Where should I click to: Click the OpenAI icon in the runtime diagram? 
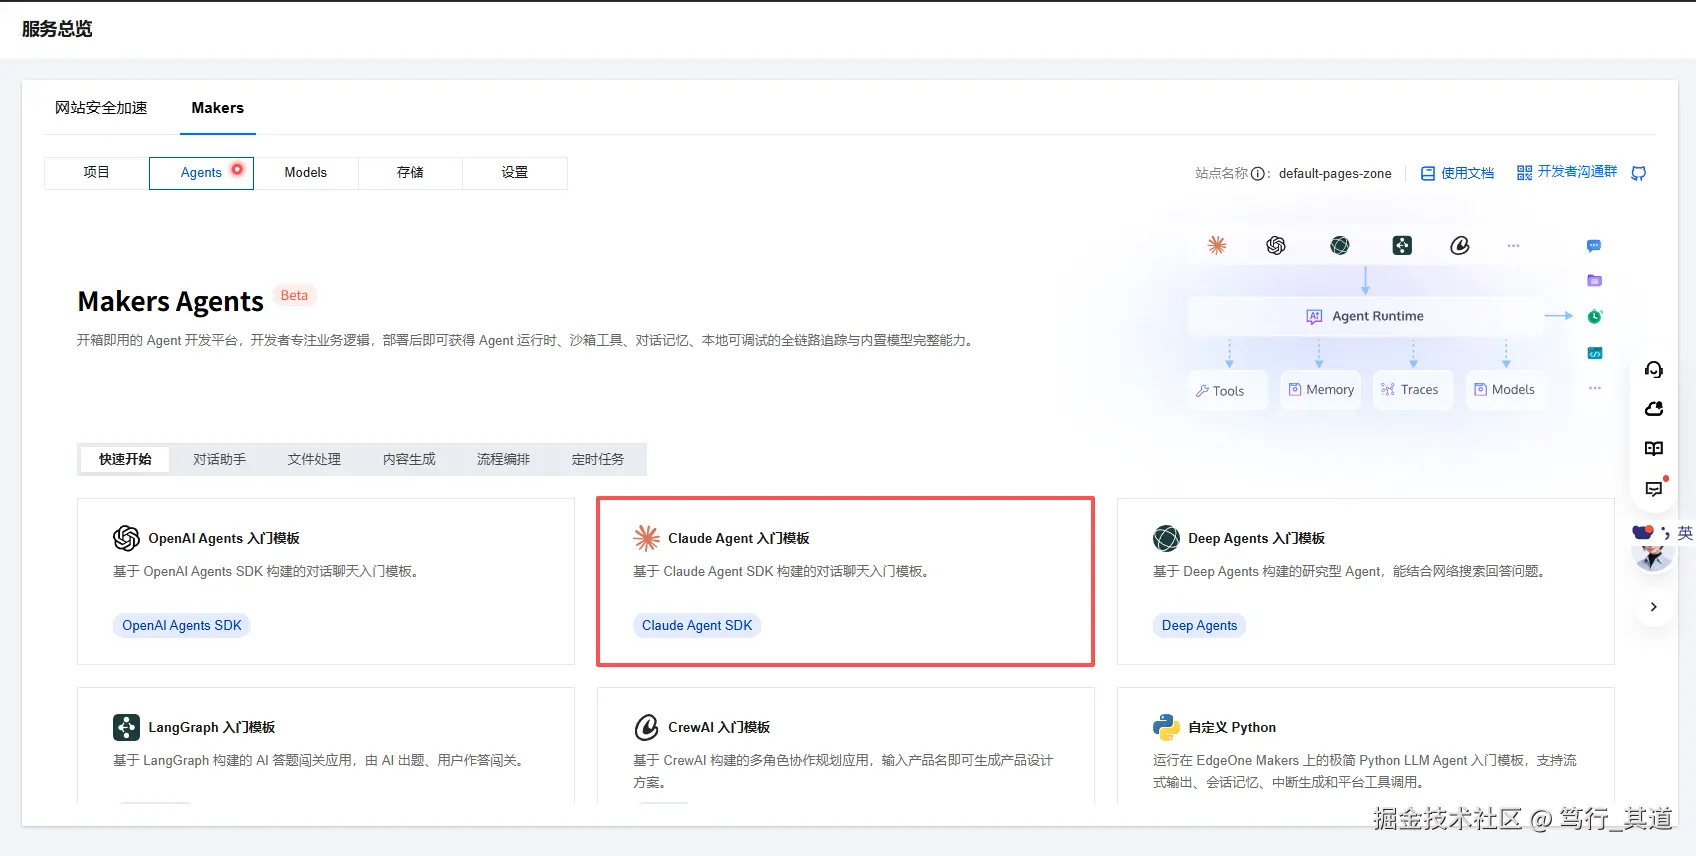tap(1276, 245)
